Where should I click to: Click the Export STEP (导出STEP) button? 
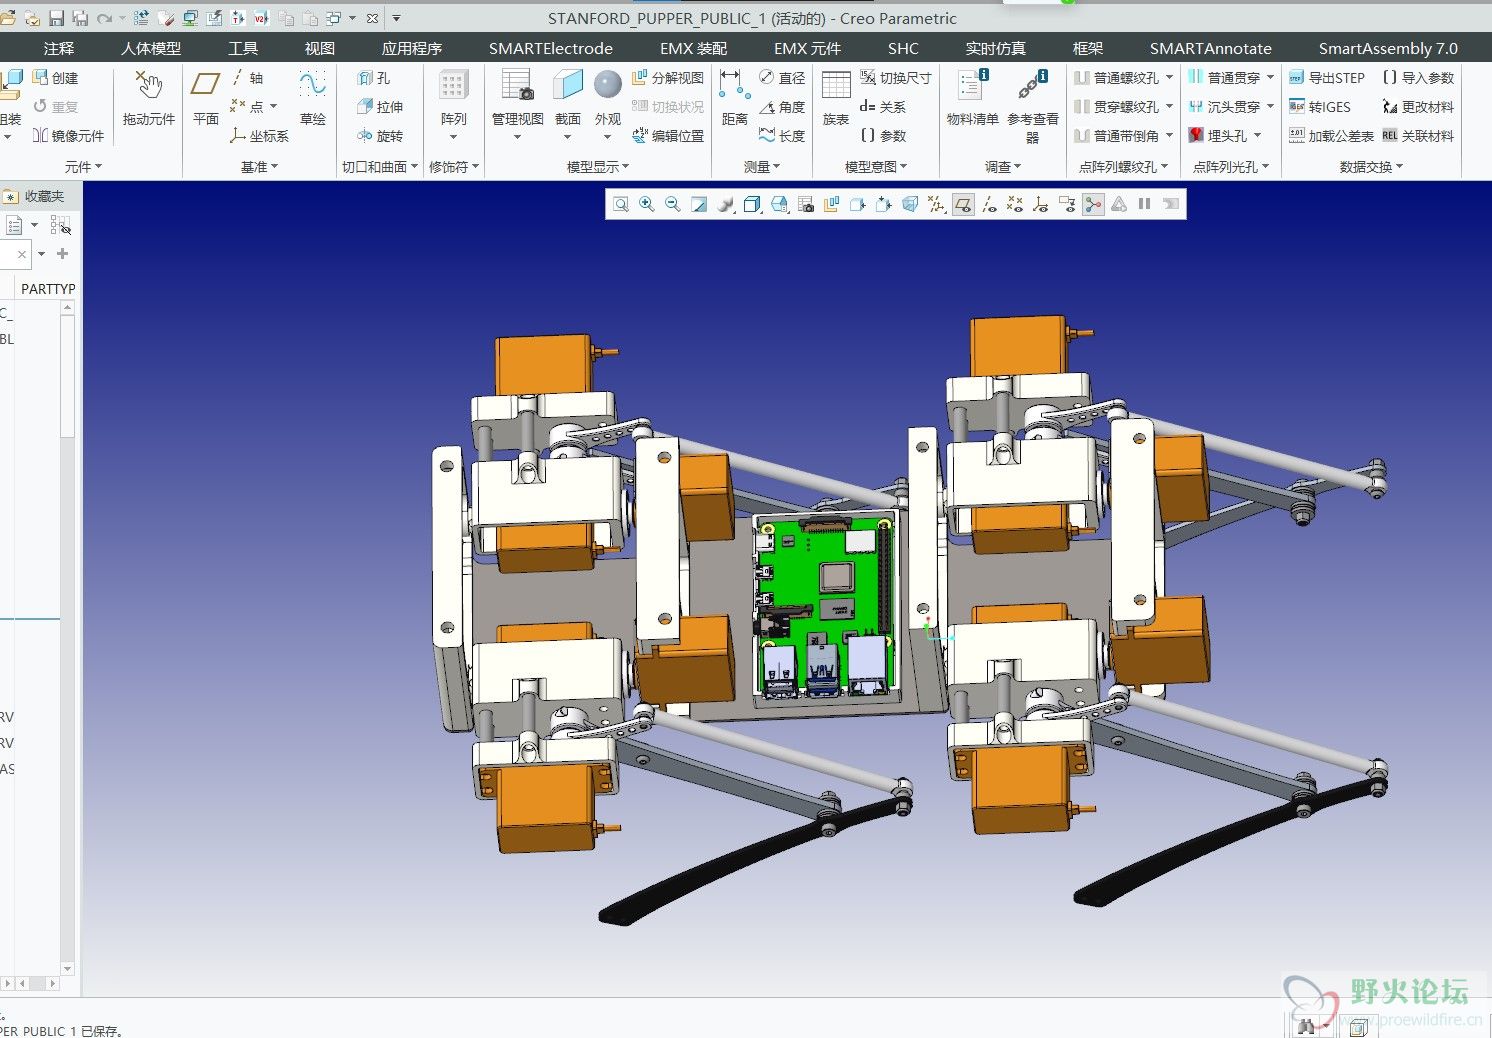[1326, 78]
